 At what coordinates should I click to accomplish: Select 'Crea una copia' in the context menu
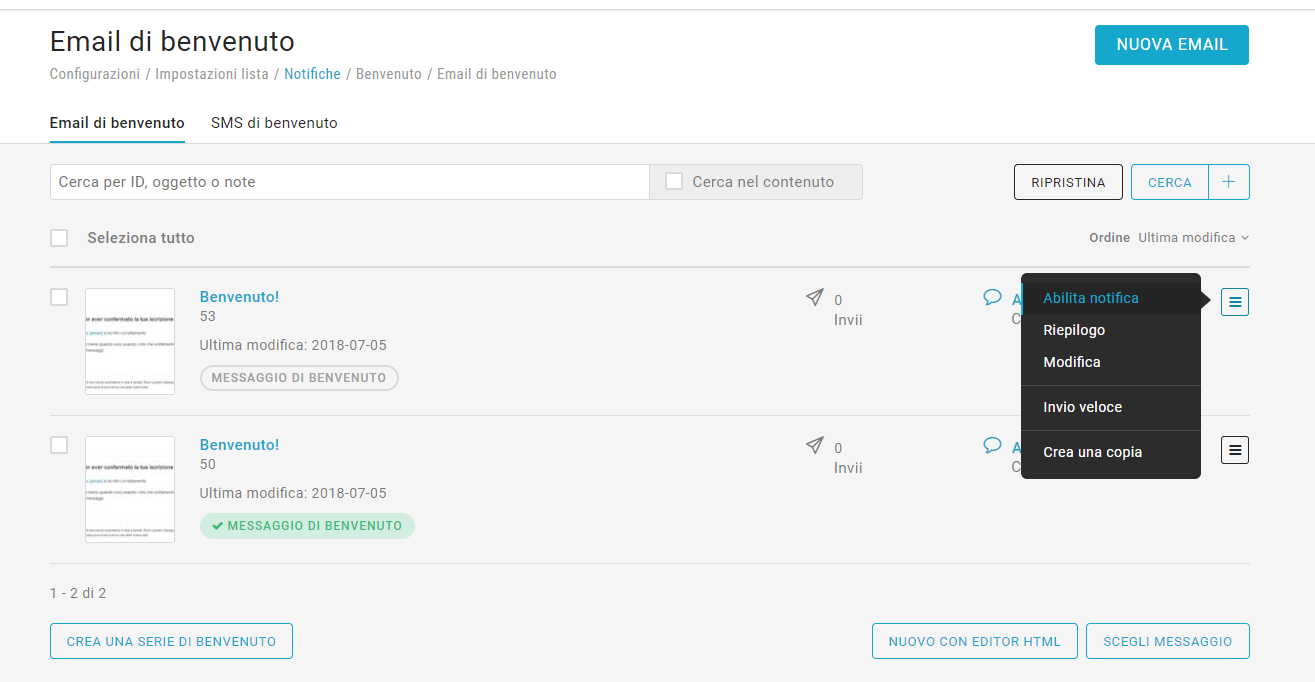click(1092, 452)
